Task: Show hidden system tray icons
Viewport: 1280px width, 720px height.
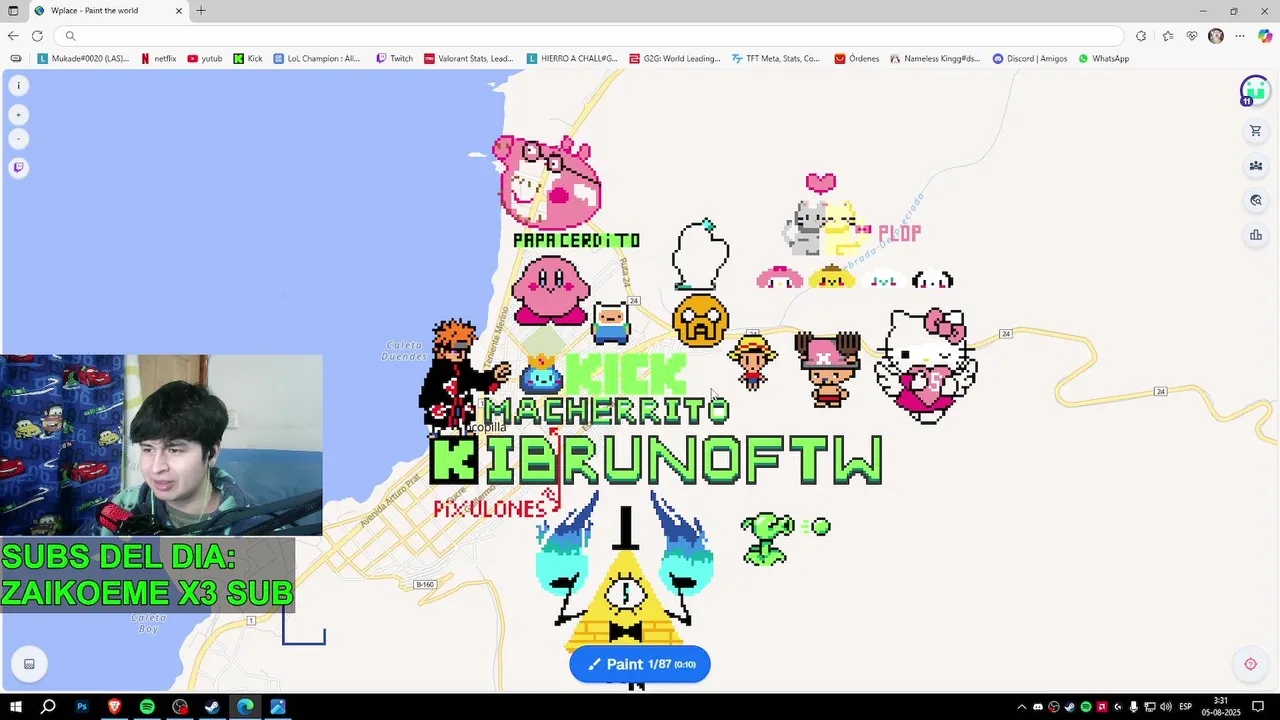Action: pos(1021,707)
